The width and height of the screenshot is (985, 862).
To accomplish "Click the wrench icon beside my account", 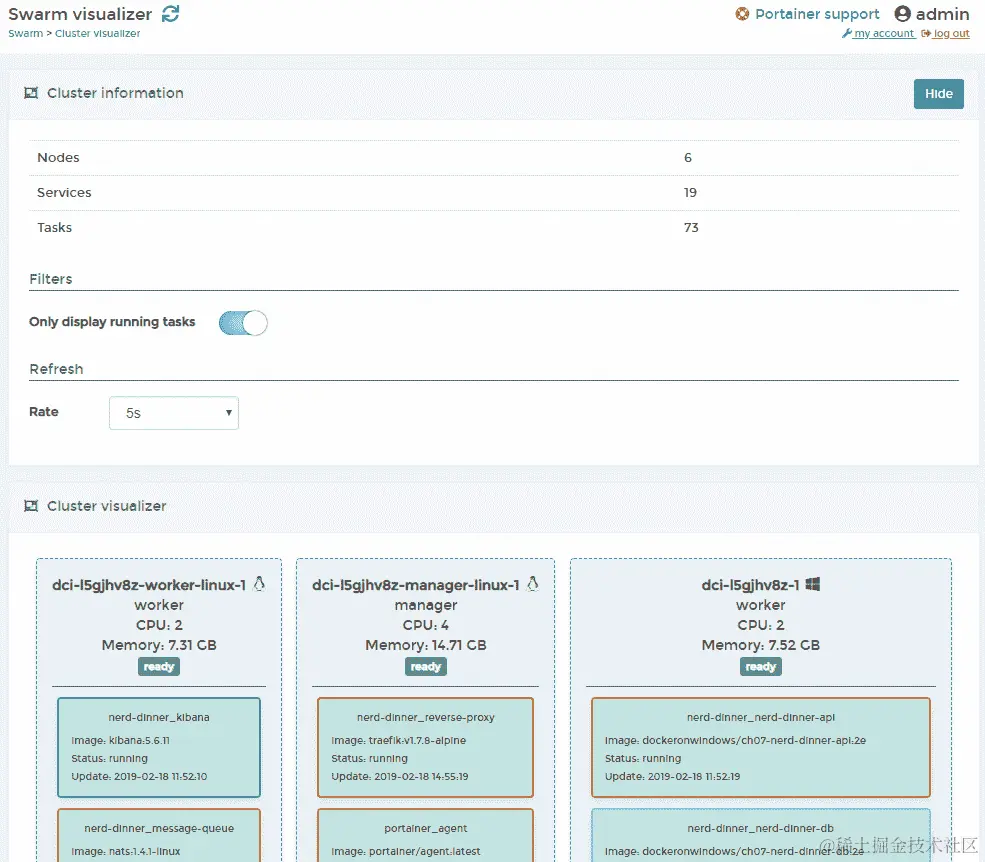I will click(846, 33).
